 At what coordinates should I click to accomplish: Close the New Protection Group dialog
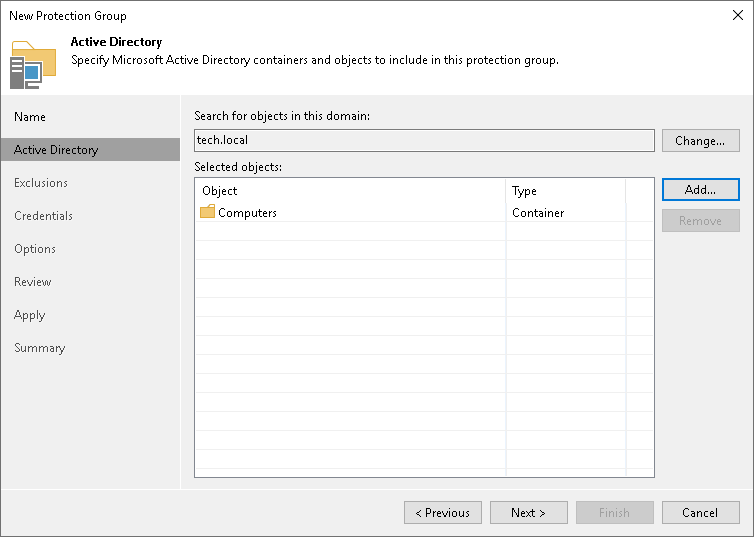click(x=737, y=16)
